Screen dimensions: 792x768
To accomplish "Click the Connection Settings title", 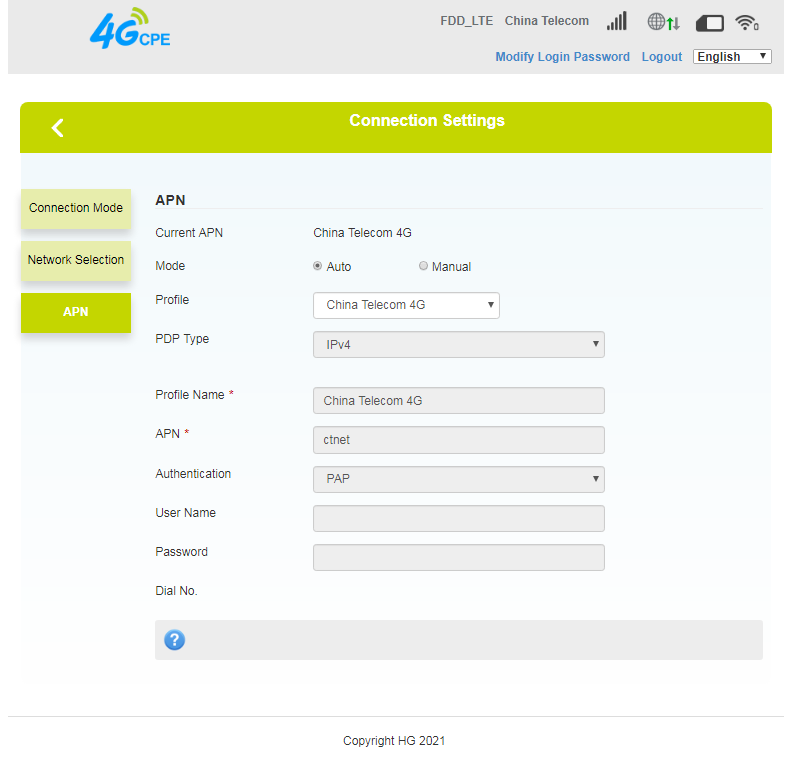I will 427,120.
